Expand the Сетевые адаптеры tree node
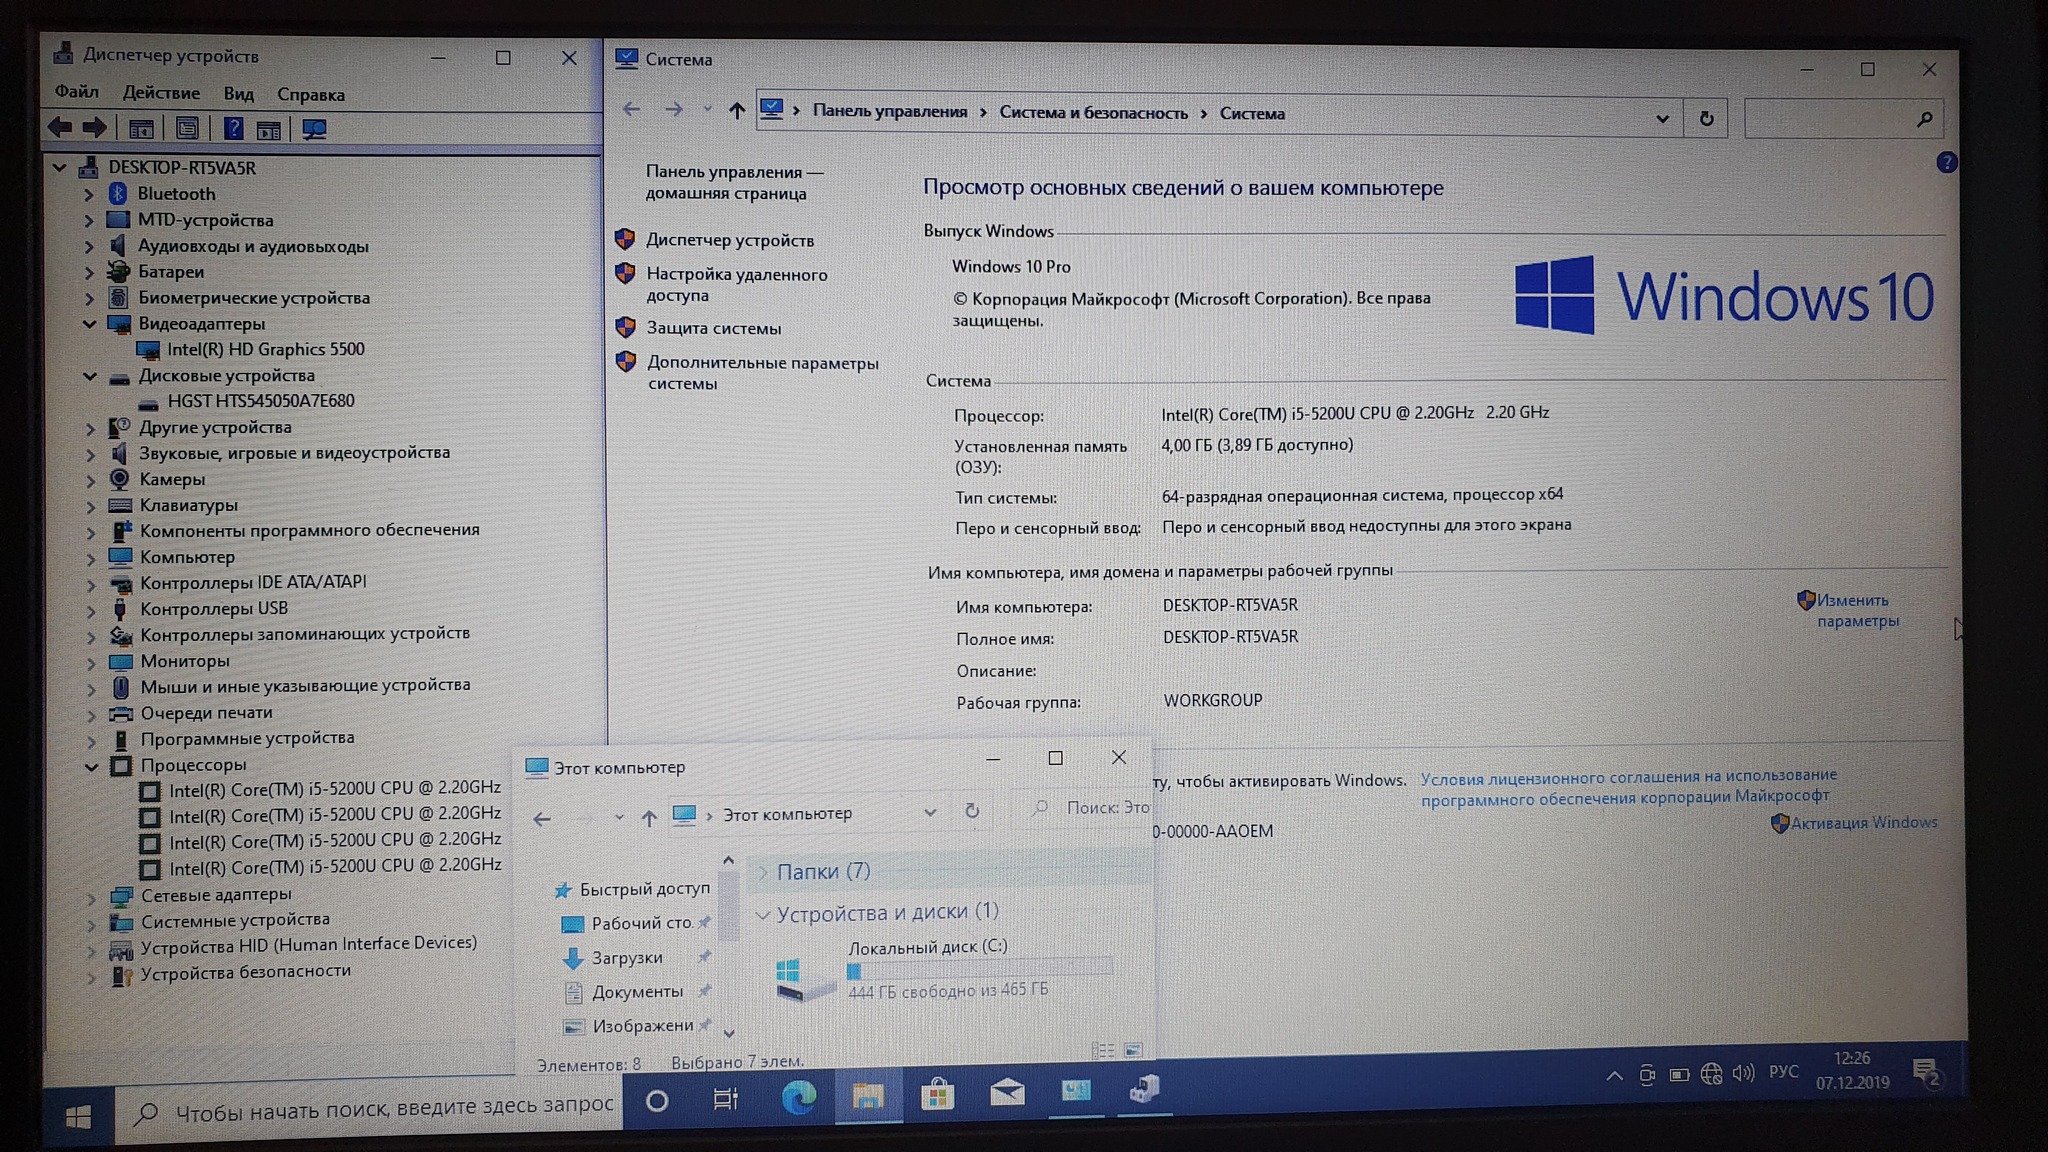This screenshot has height=1152, width=2048. (x=91, y=896)
